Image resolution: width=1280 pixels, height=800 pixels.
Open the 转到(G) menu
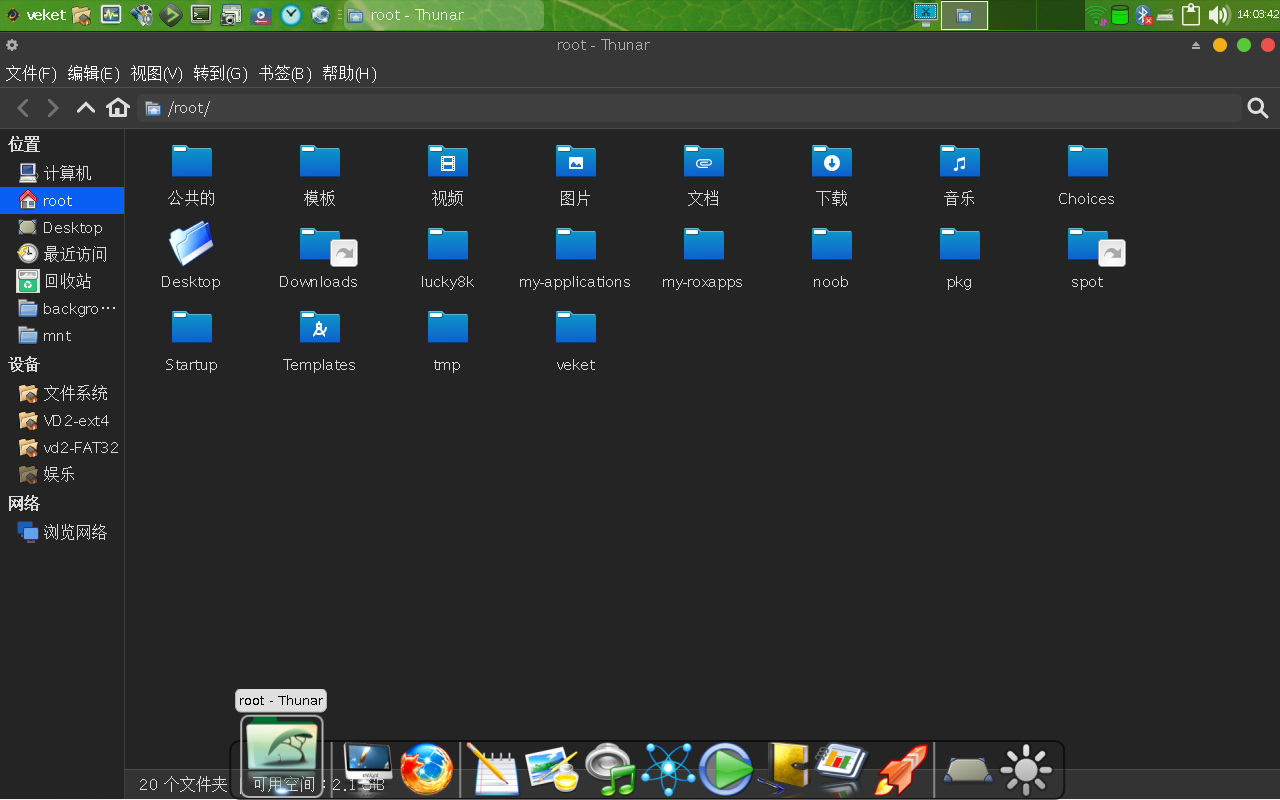pos(220,73)
